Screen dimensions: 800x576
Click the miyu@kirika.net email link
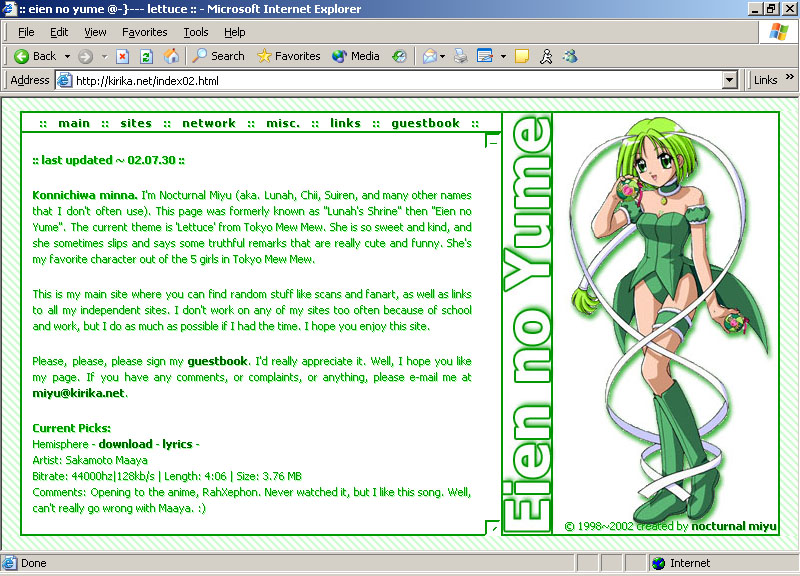click(x=79, y=393)
